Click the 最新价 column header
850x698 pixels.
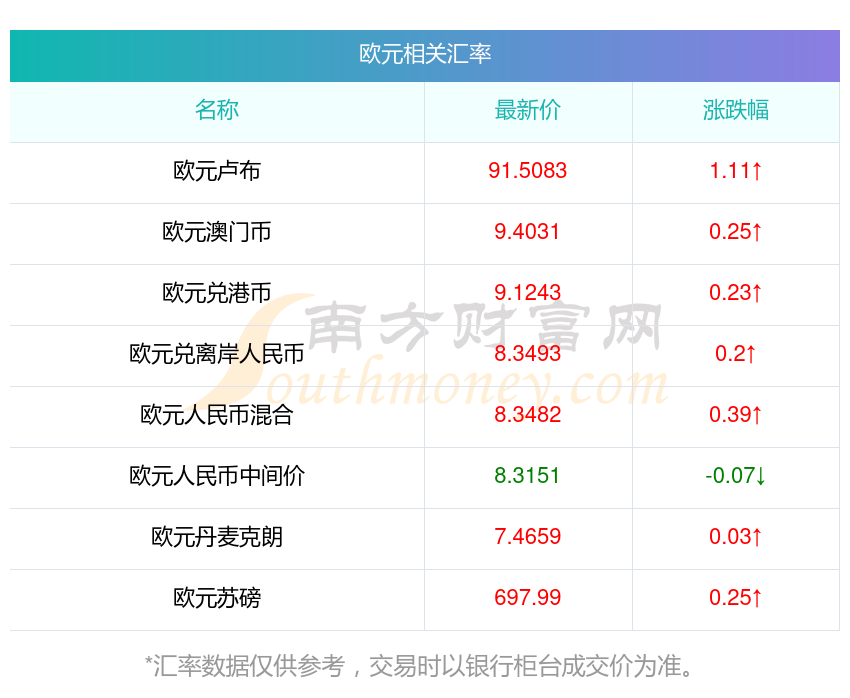[x=527, y=110]
